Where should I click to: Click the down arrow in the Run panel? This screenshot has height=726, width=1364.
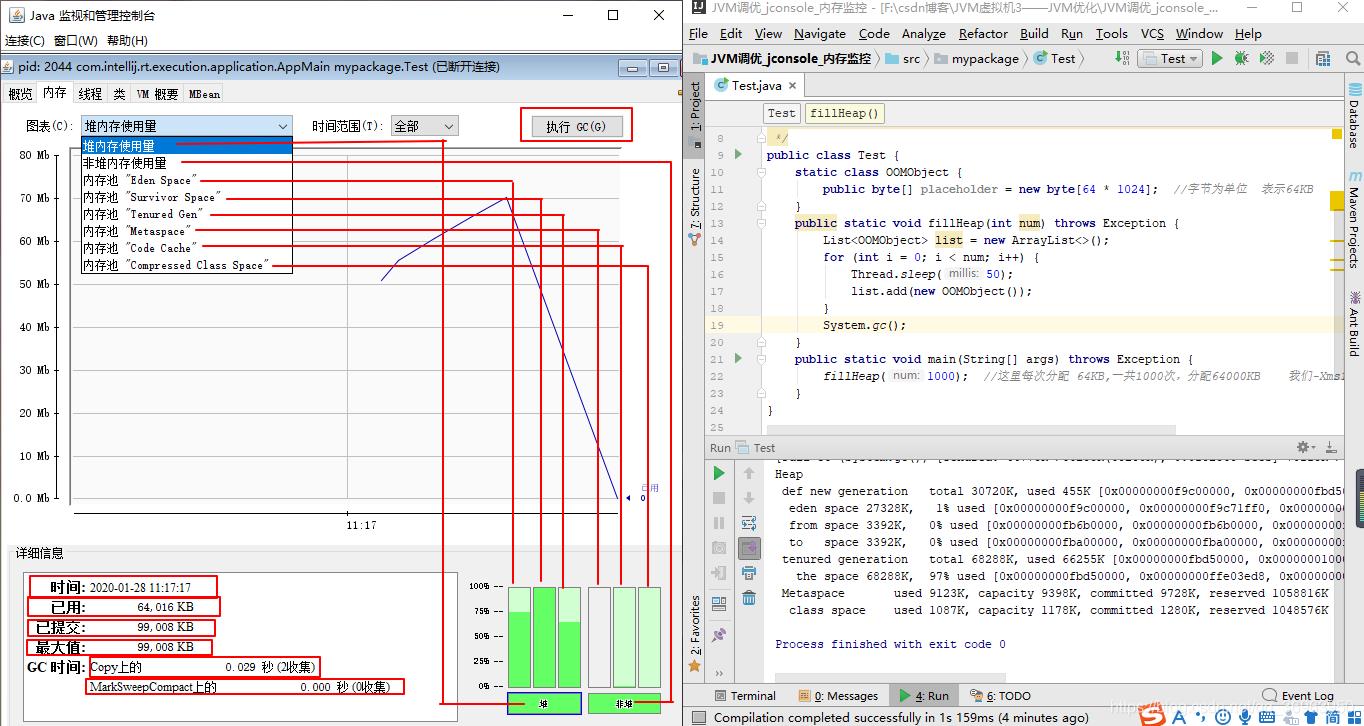749,498
